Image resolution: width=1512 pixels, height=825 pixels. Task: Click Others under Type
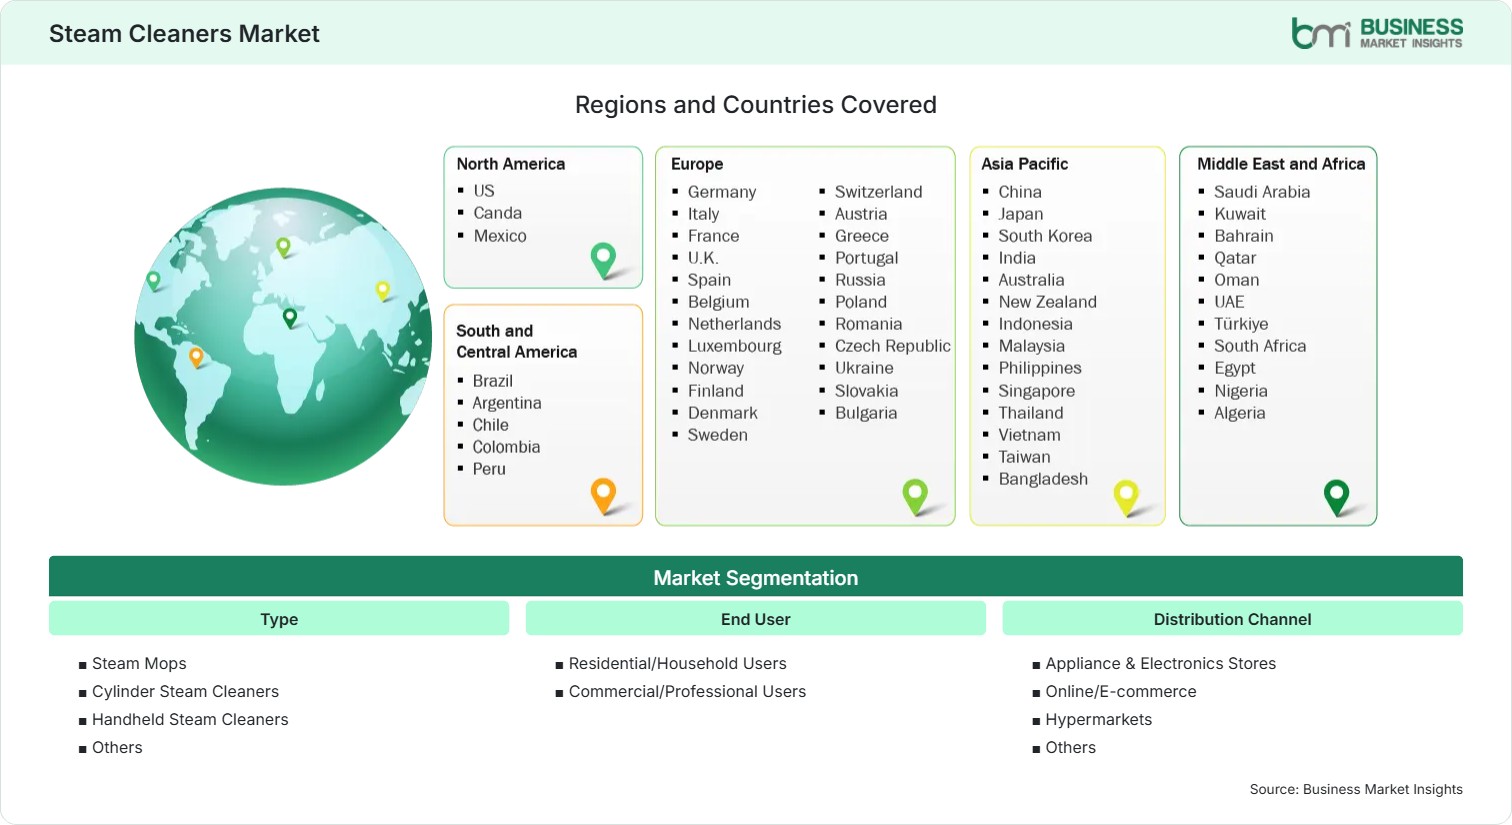pyautogui.click(x=117, y=747)
